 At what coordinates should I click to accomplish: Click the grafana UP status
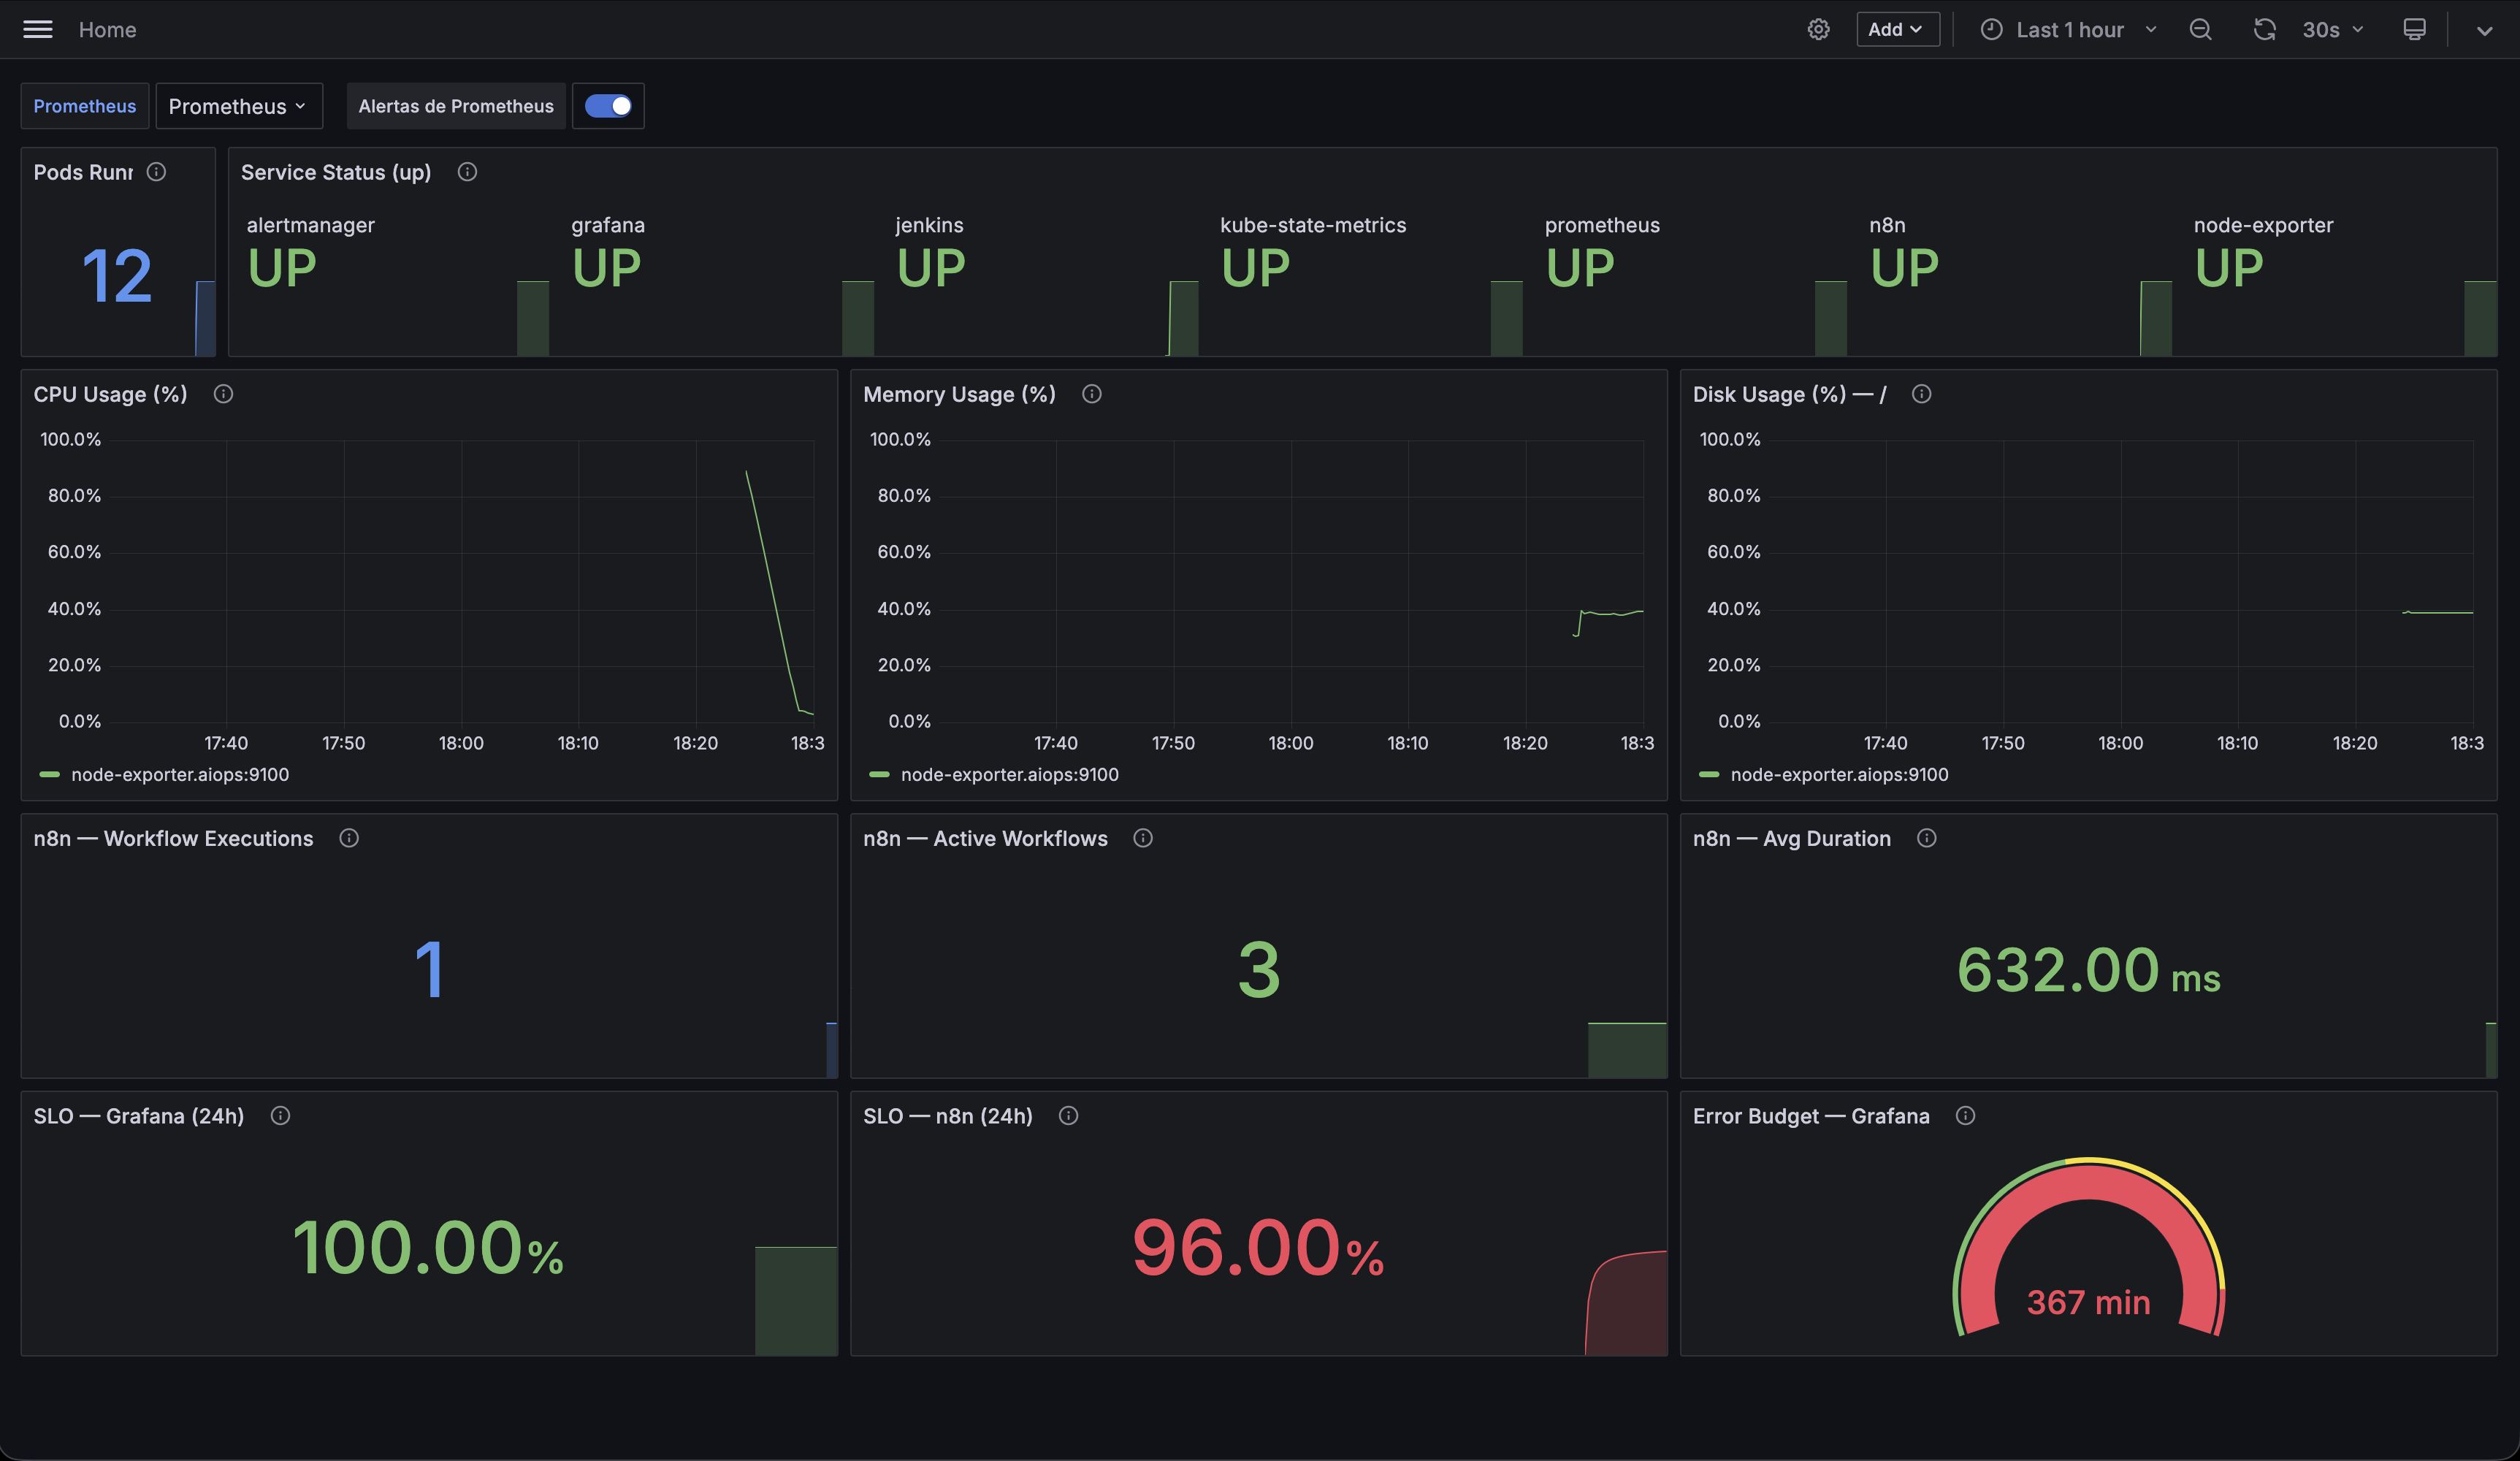606,268
